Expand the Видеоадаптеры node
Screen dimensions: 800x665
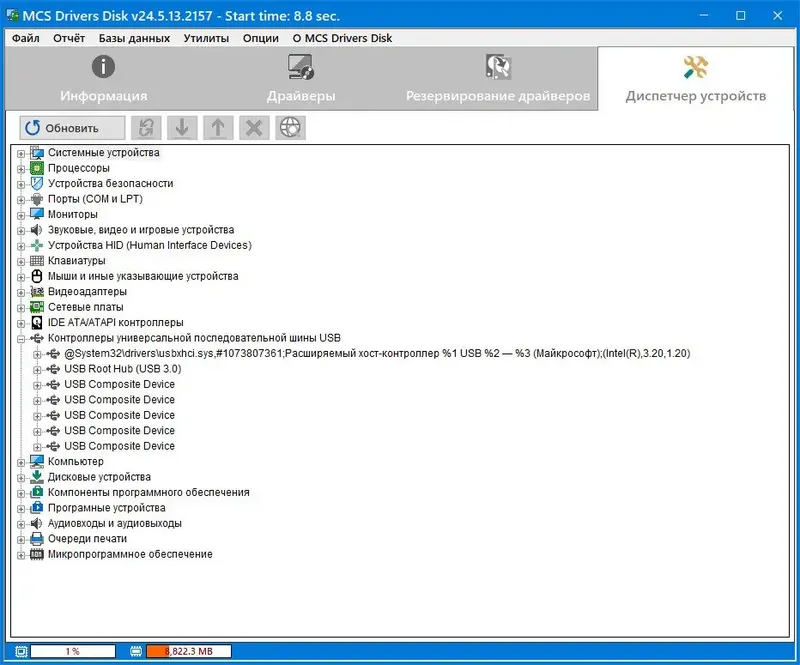pyautogui.click(x=21, y=292)
